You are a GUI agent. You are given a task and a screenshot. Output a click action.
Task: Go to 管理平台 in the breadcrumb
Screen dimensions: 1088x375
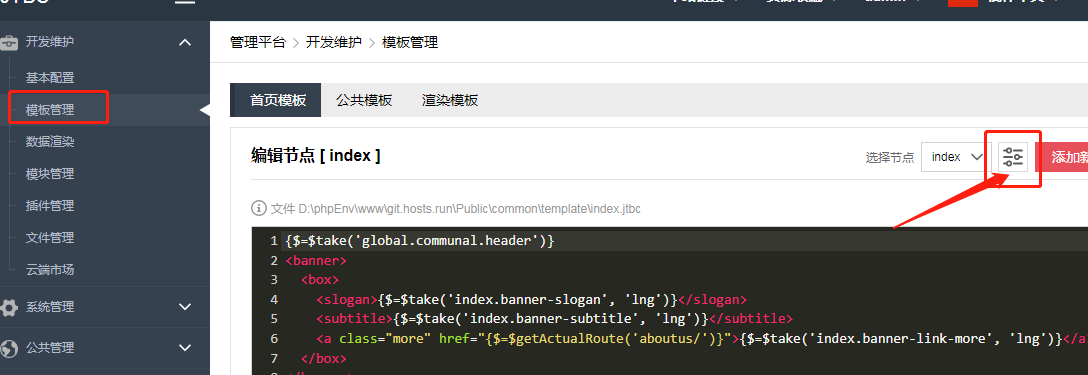257,42
